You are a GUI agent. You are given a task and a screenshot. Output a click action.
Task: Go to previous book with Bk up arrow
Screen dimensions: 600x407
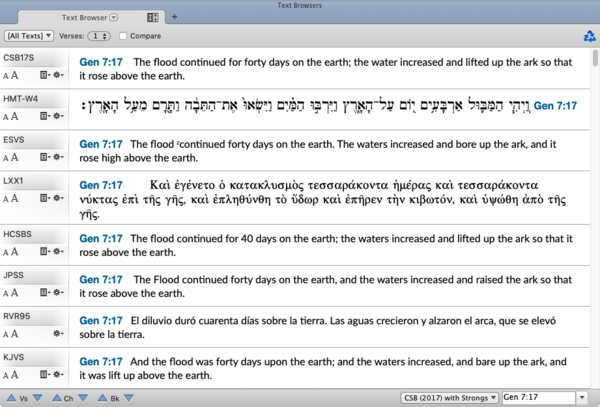(x=102, y=398)
